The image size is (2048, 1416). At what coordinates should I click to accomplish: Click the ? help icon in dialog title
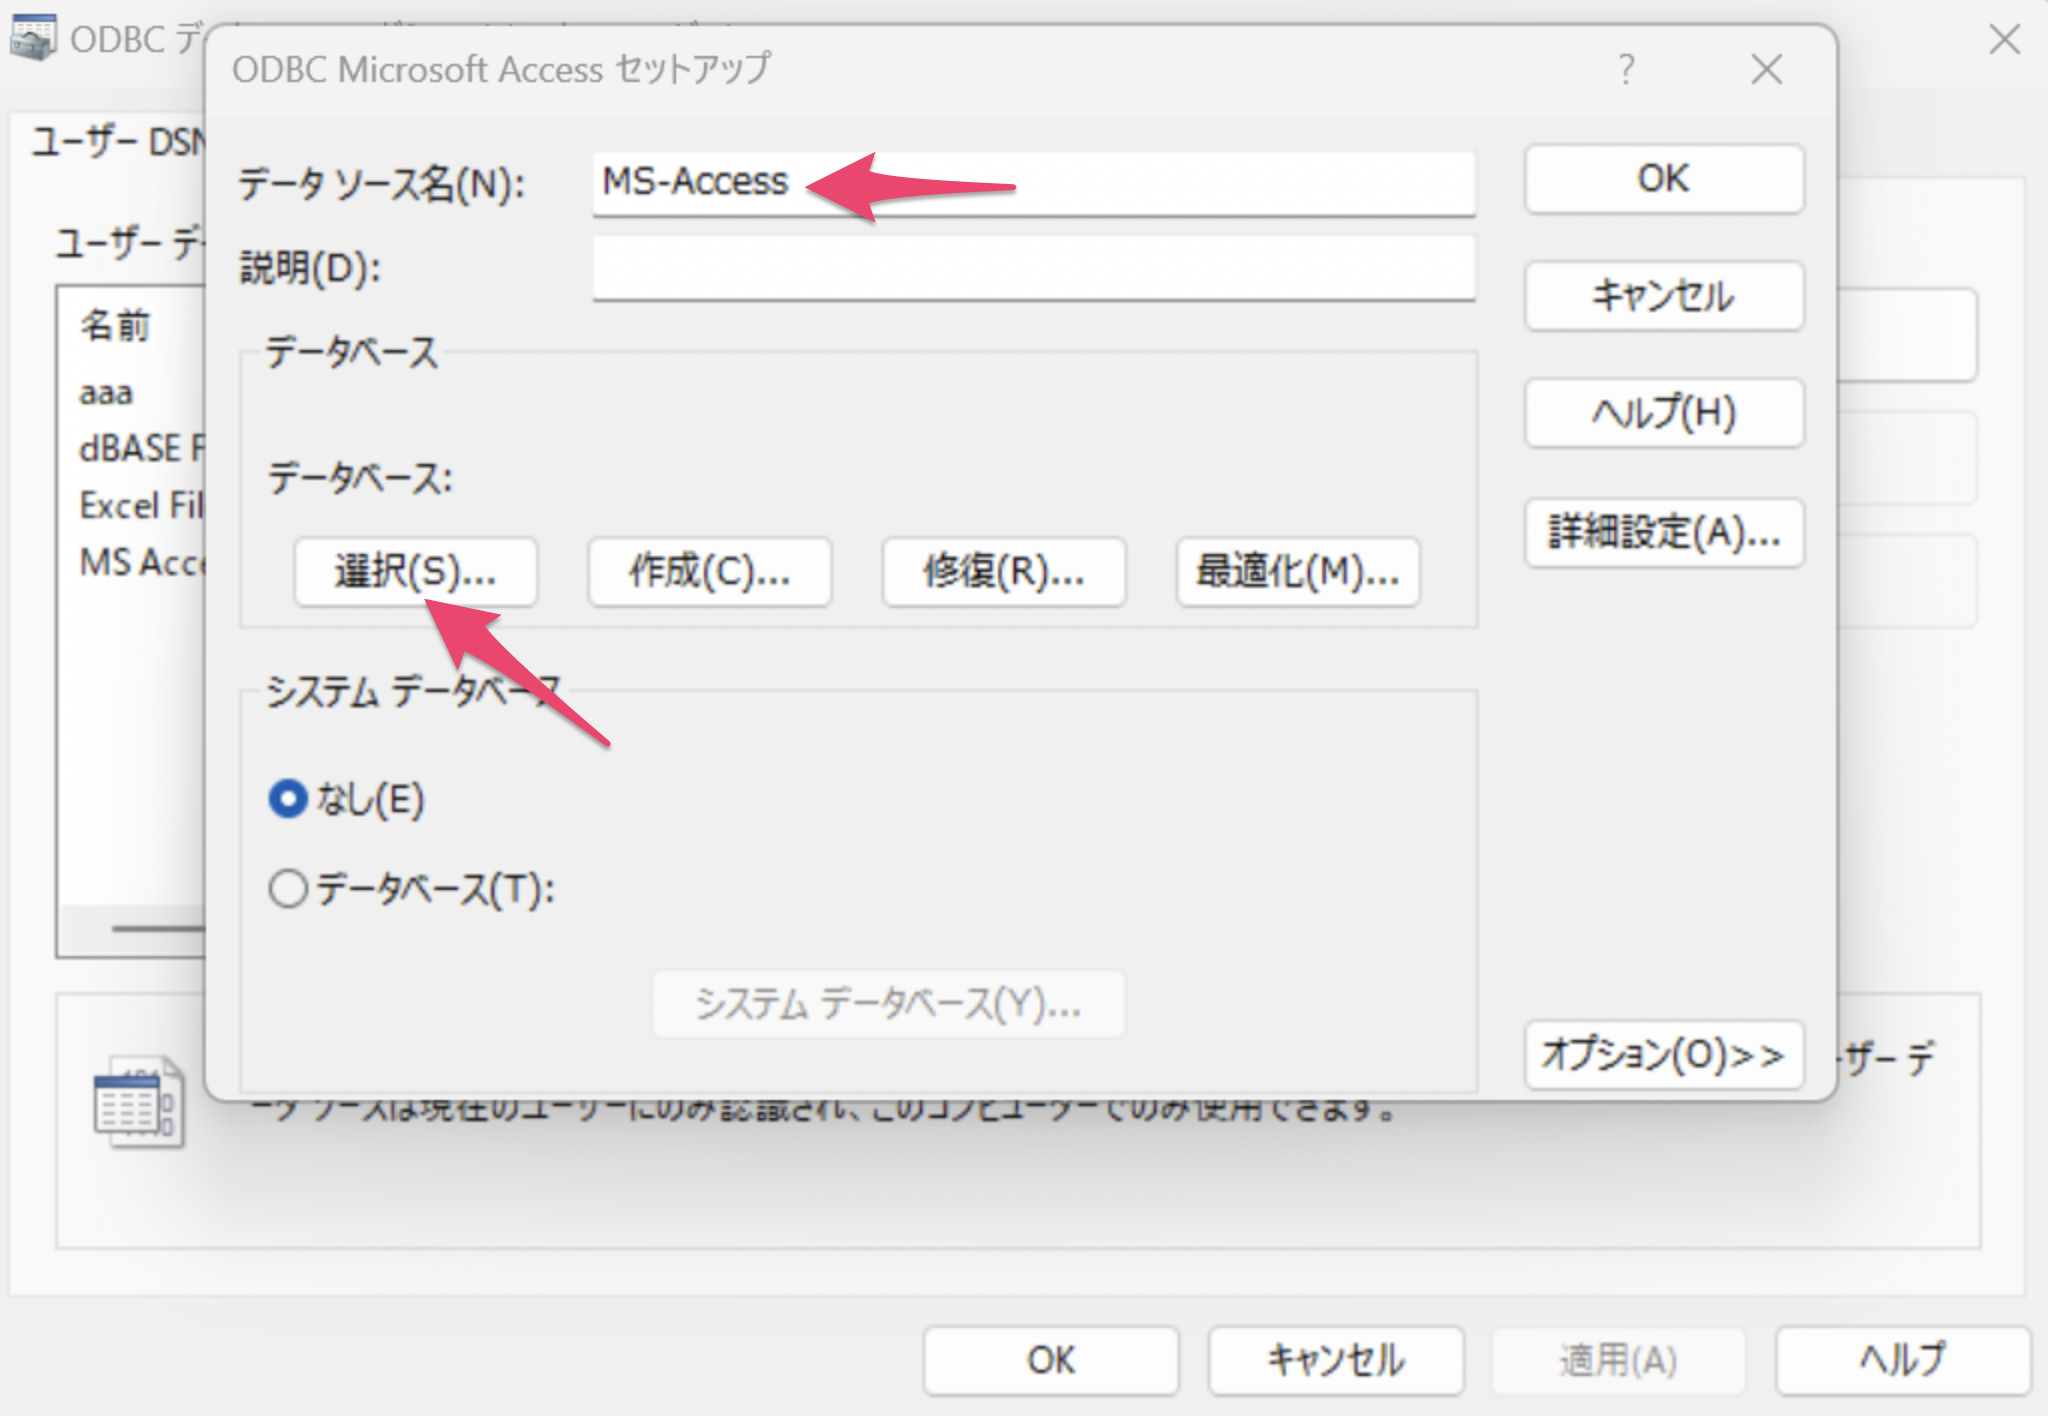pos(1627,69)
